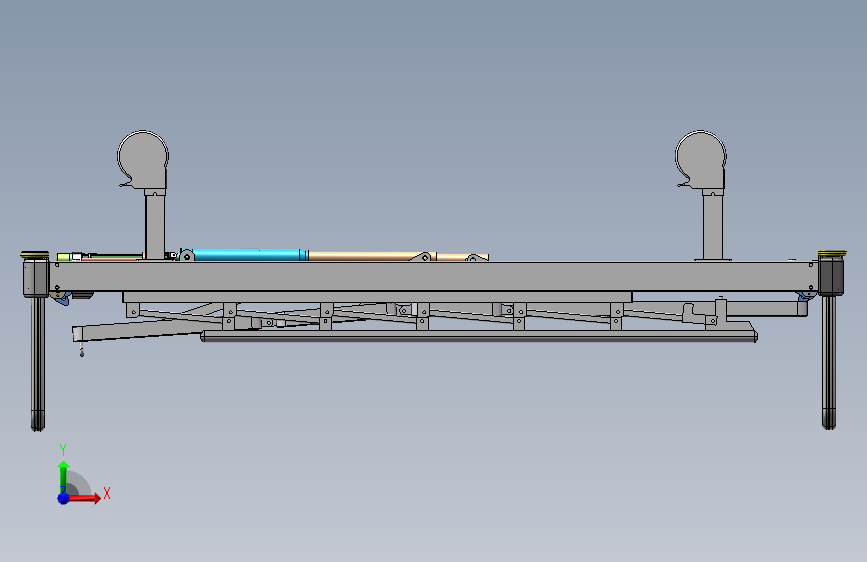Image resolution: width=867 pixels, height=562 pixels.
Task: Select the blue actuator cylinder on the frame
Action: (249, 255)
